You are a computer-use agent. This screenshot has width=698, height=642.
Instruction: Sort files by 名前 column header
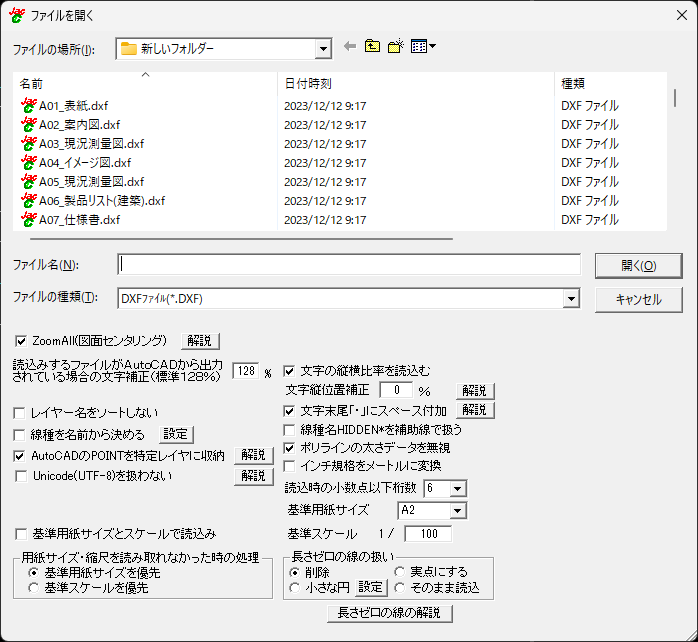(x=32, y=84)
